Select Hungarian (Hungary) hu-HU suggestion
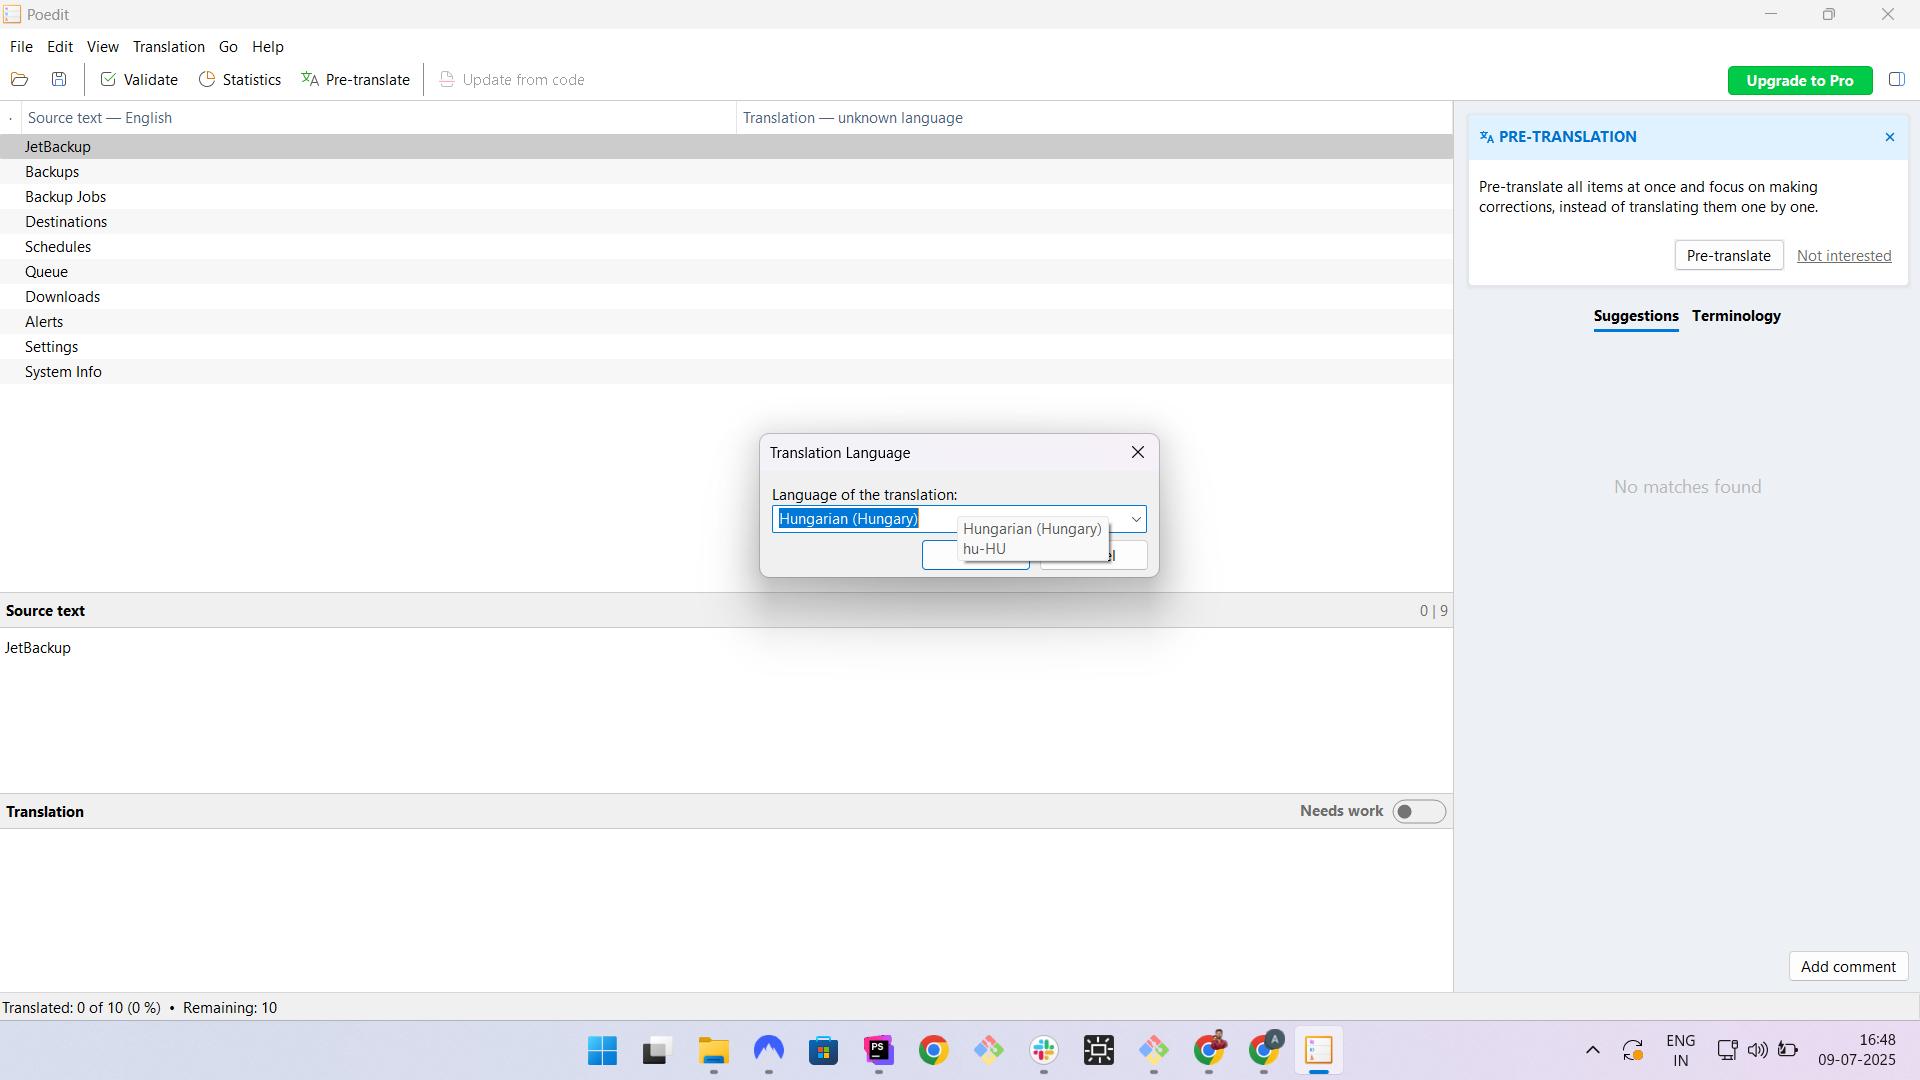1920x1080 pixels. click(1033, 539)
